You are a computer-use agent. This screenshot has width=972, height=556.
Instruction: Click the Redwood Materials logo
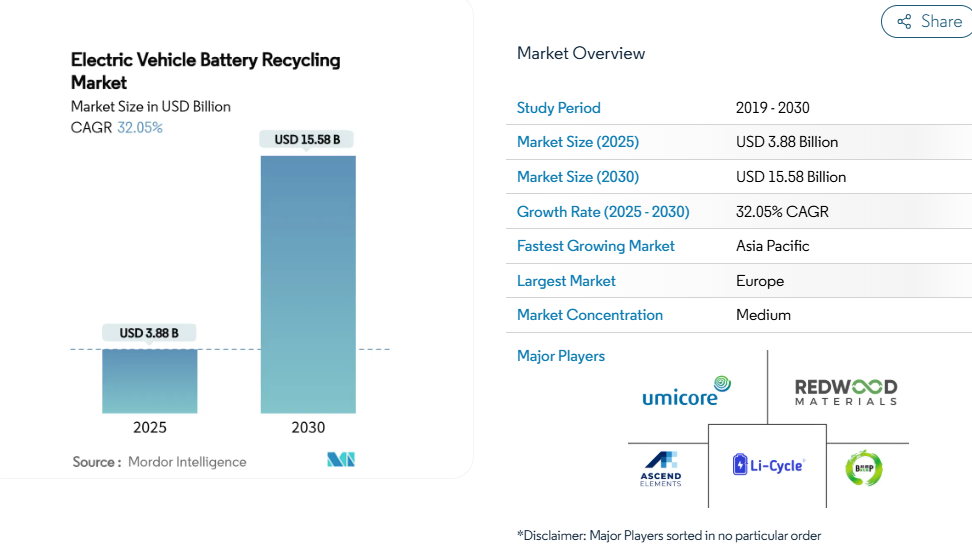coord(846,391)
